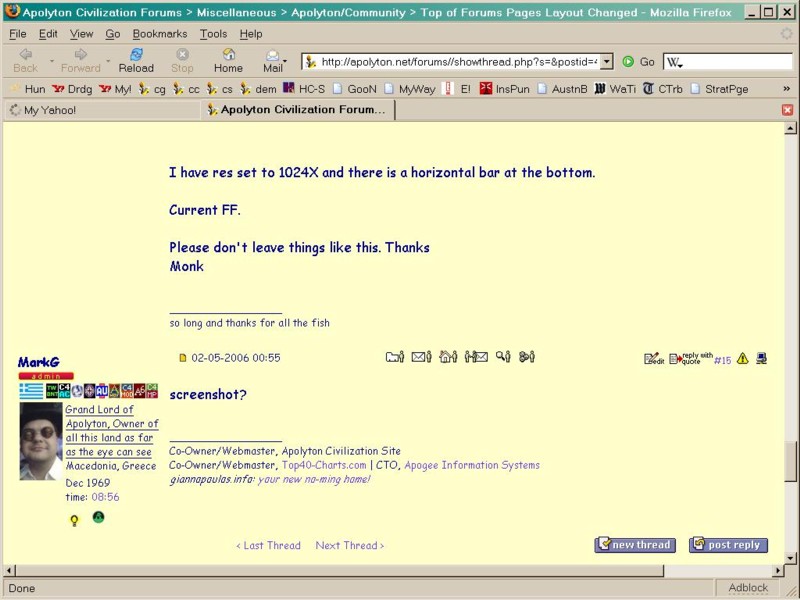Close the current tab with red X

coord(787,110)
